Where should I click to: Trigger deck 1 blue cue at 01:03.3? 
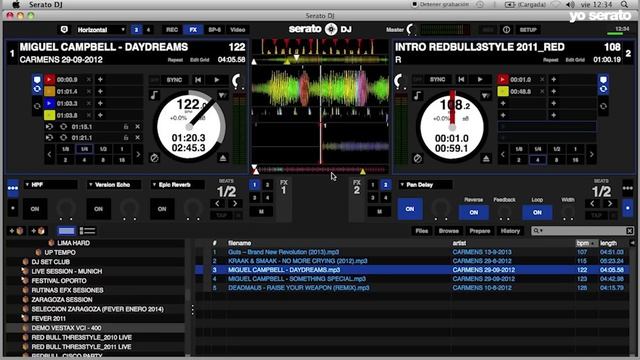(x=49, y=103)
